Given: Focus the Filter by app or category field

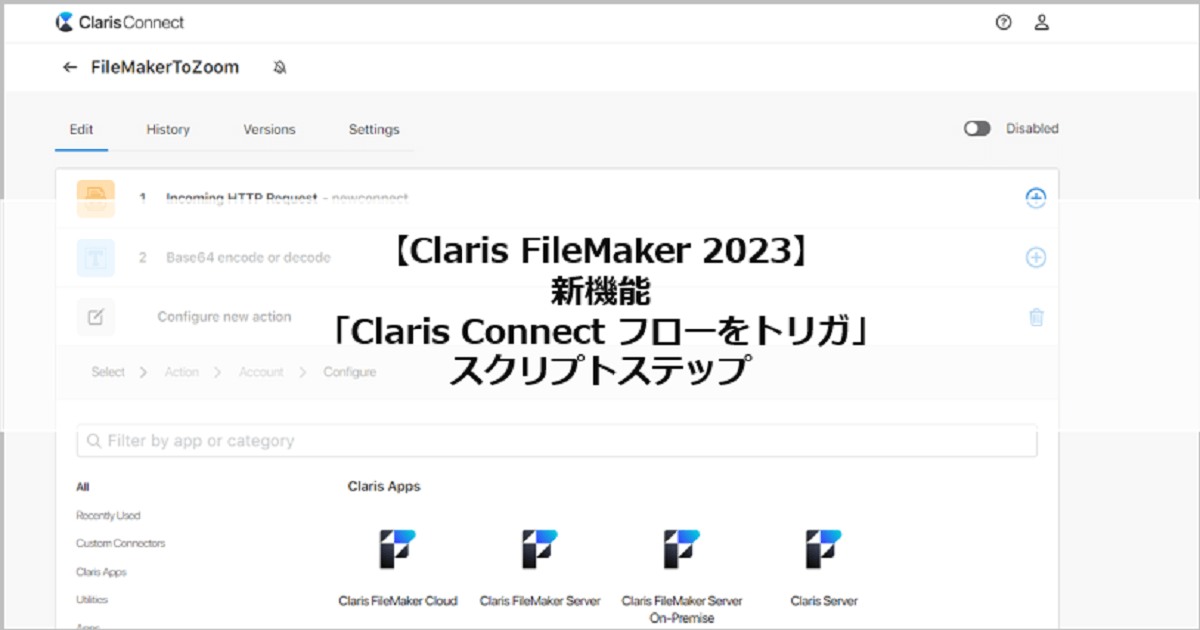Looking at the screenshot, I should click(x=557, y=441).
